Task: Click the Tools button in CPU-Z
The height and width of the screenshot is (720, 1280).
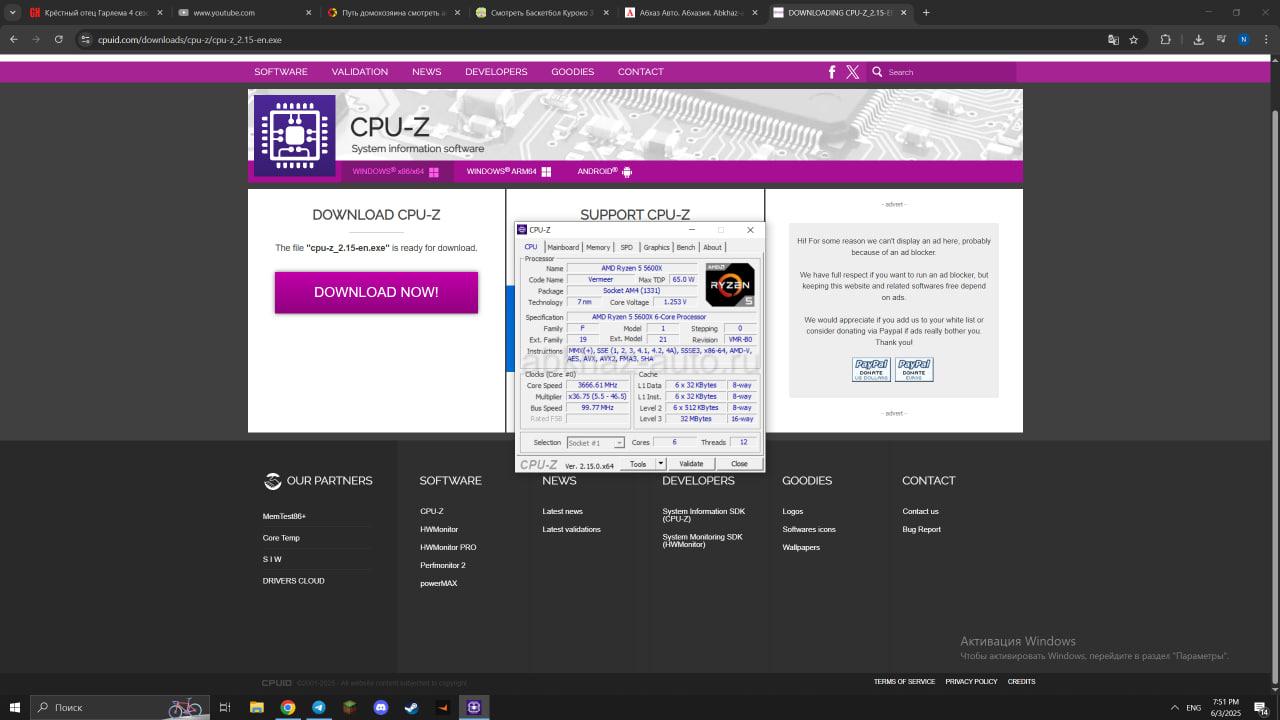Action: coord(638,464)
